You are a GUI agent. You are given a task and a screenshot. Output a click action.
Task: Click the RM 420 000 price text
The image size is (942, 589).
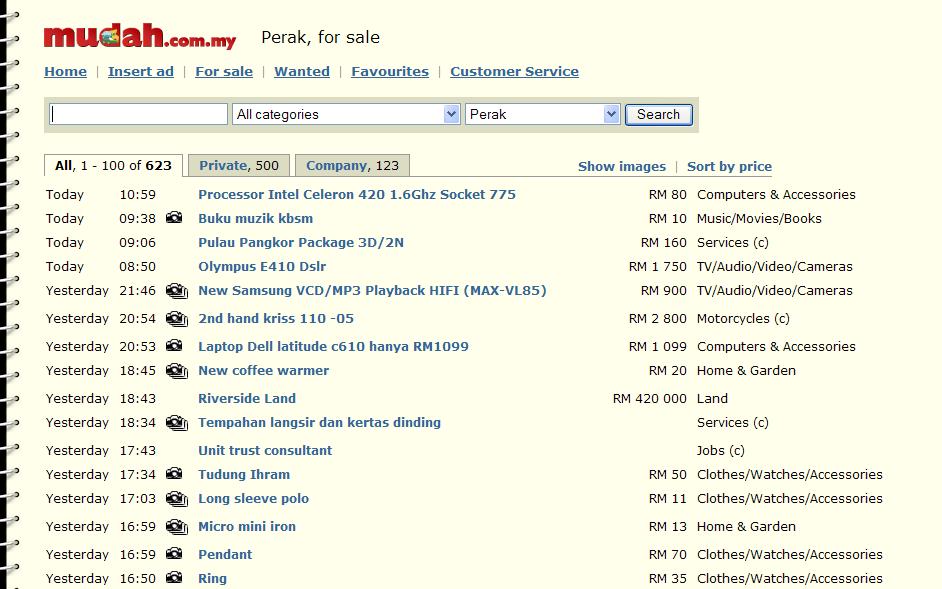(649, 398)
